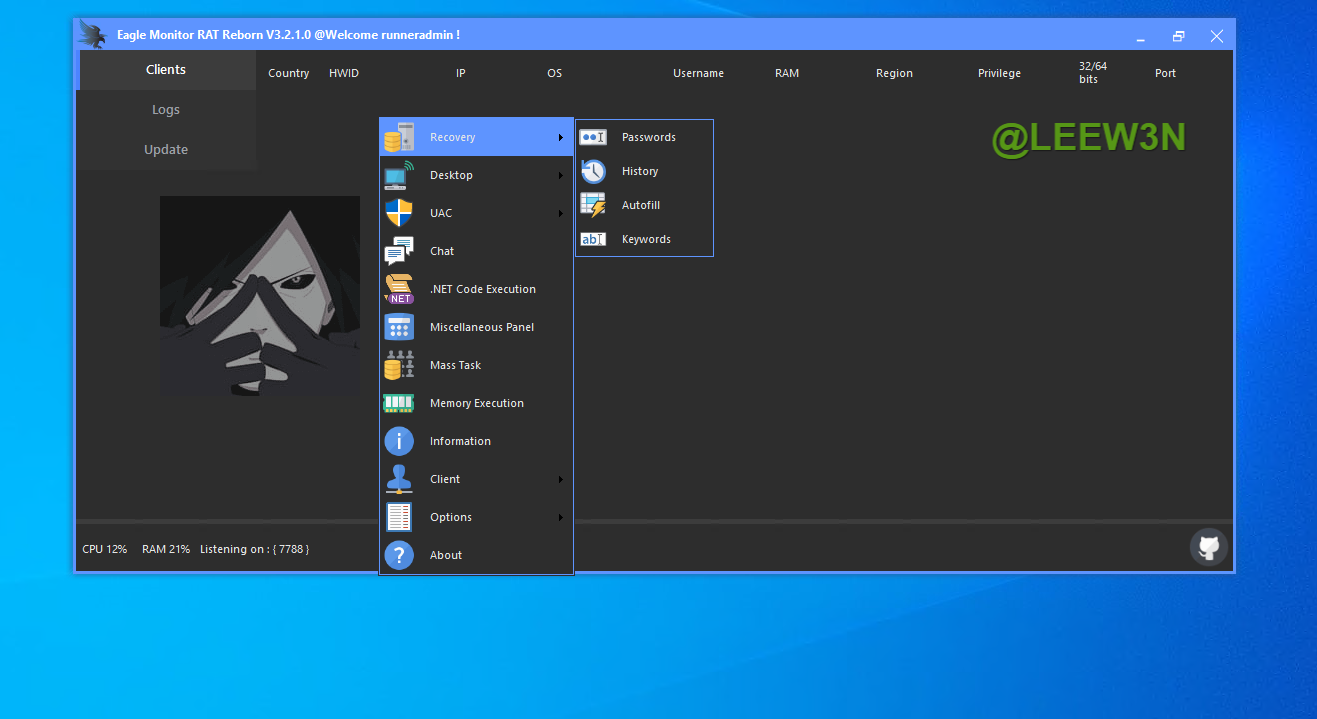Click the GitHub icon in the status bar

click(x=1208, y=547)
